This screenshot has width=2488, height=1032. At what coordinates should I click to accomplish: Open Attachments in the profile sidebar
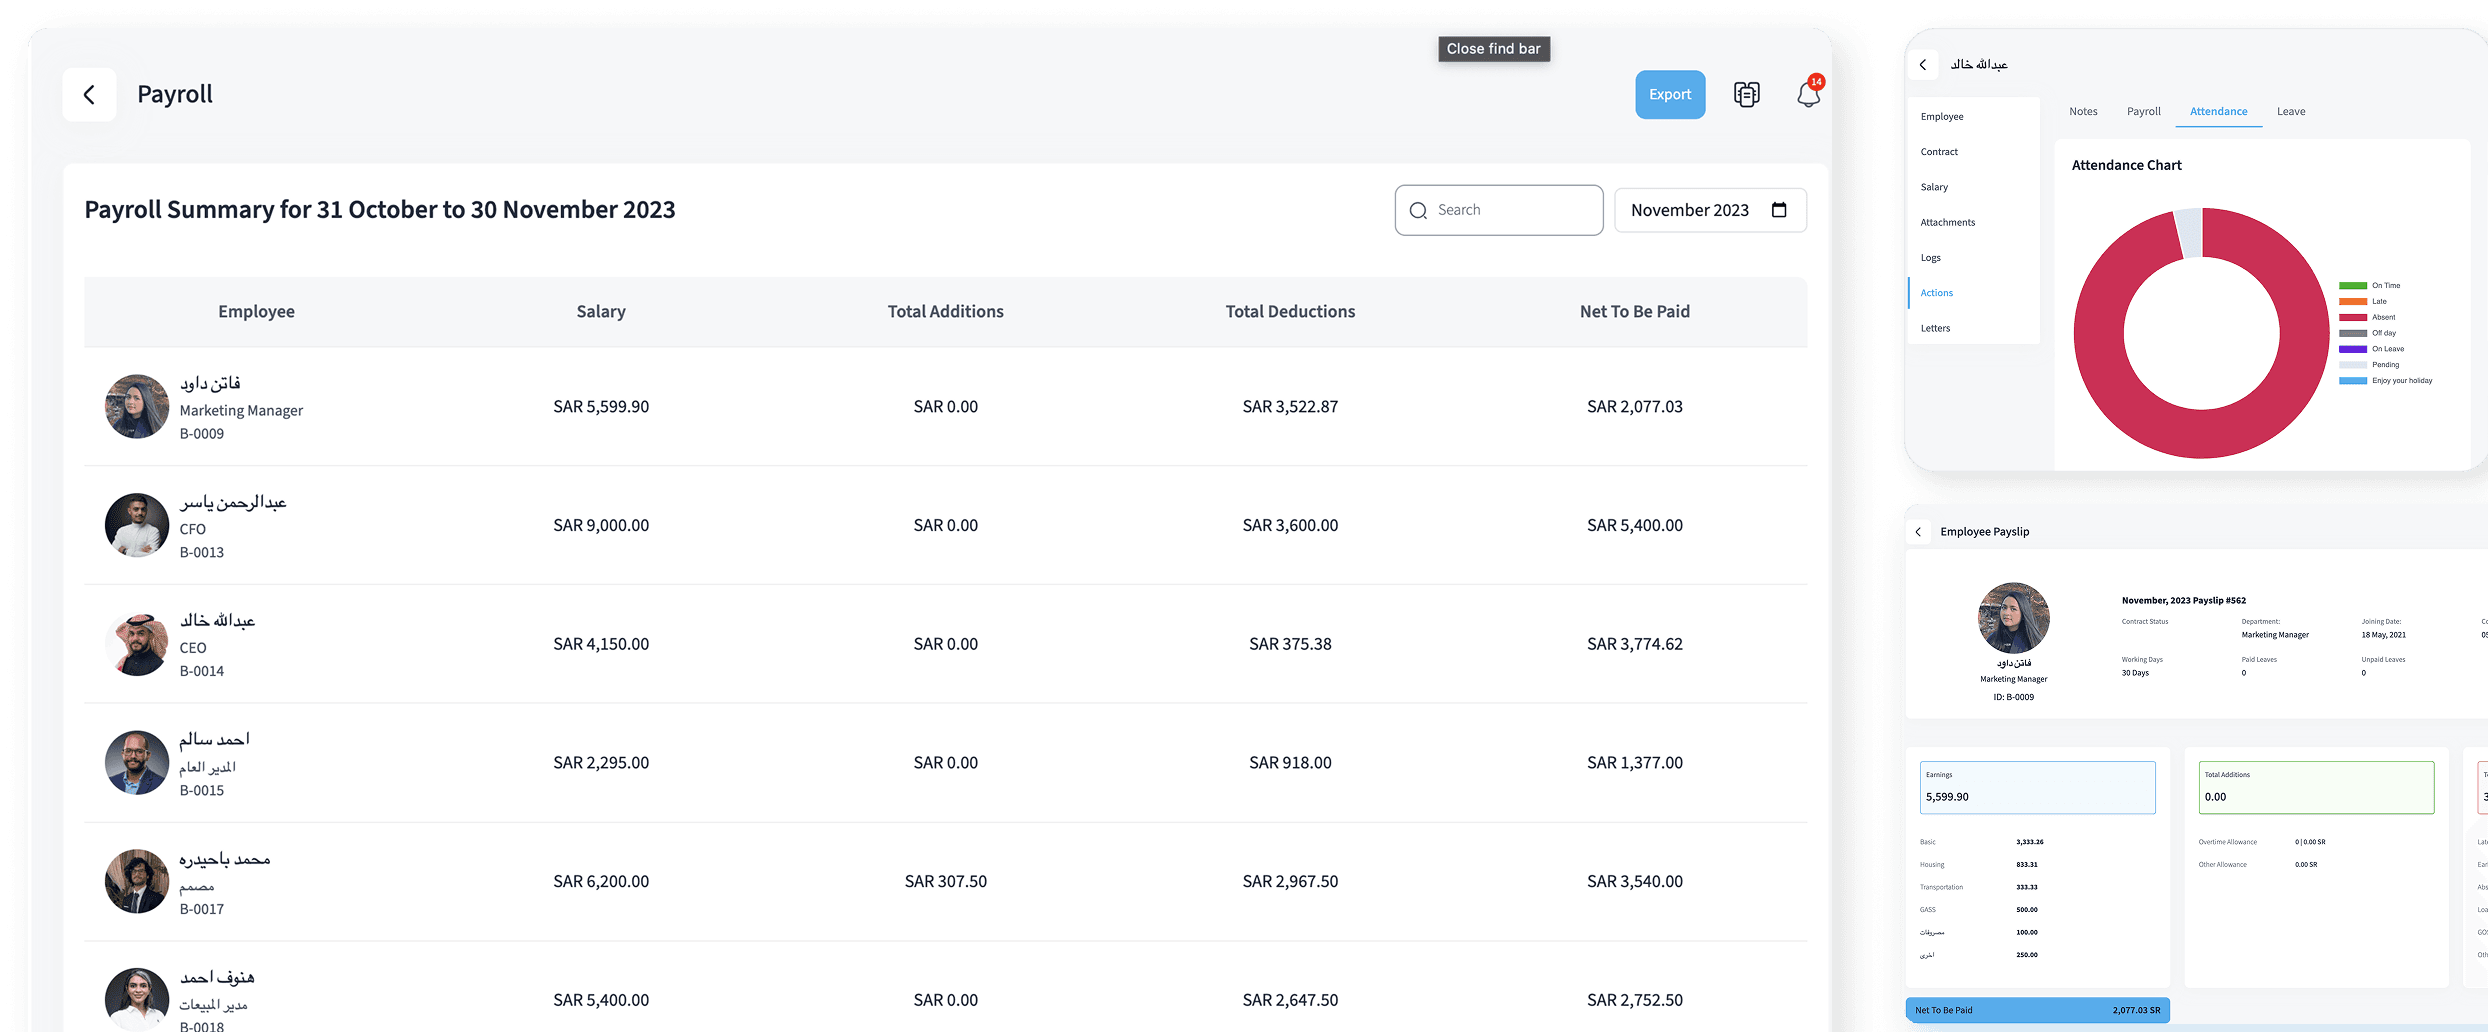click(x=1947, y=223)
